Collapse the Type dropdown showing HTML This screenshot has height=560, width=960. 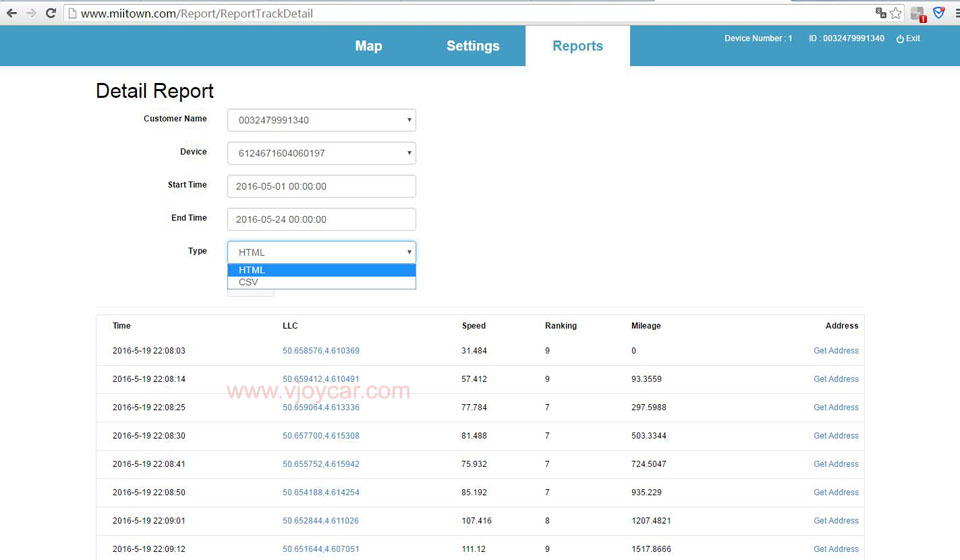(321, 252)
